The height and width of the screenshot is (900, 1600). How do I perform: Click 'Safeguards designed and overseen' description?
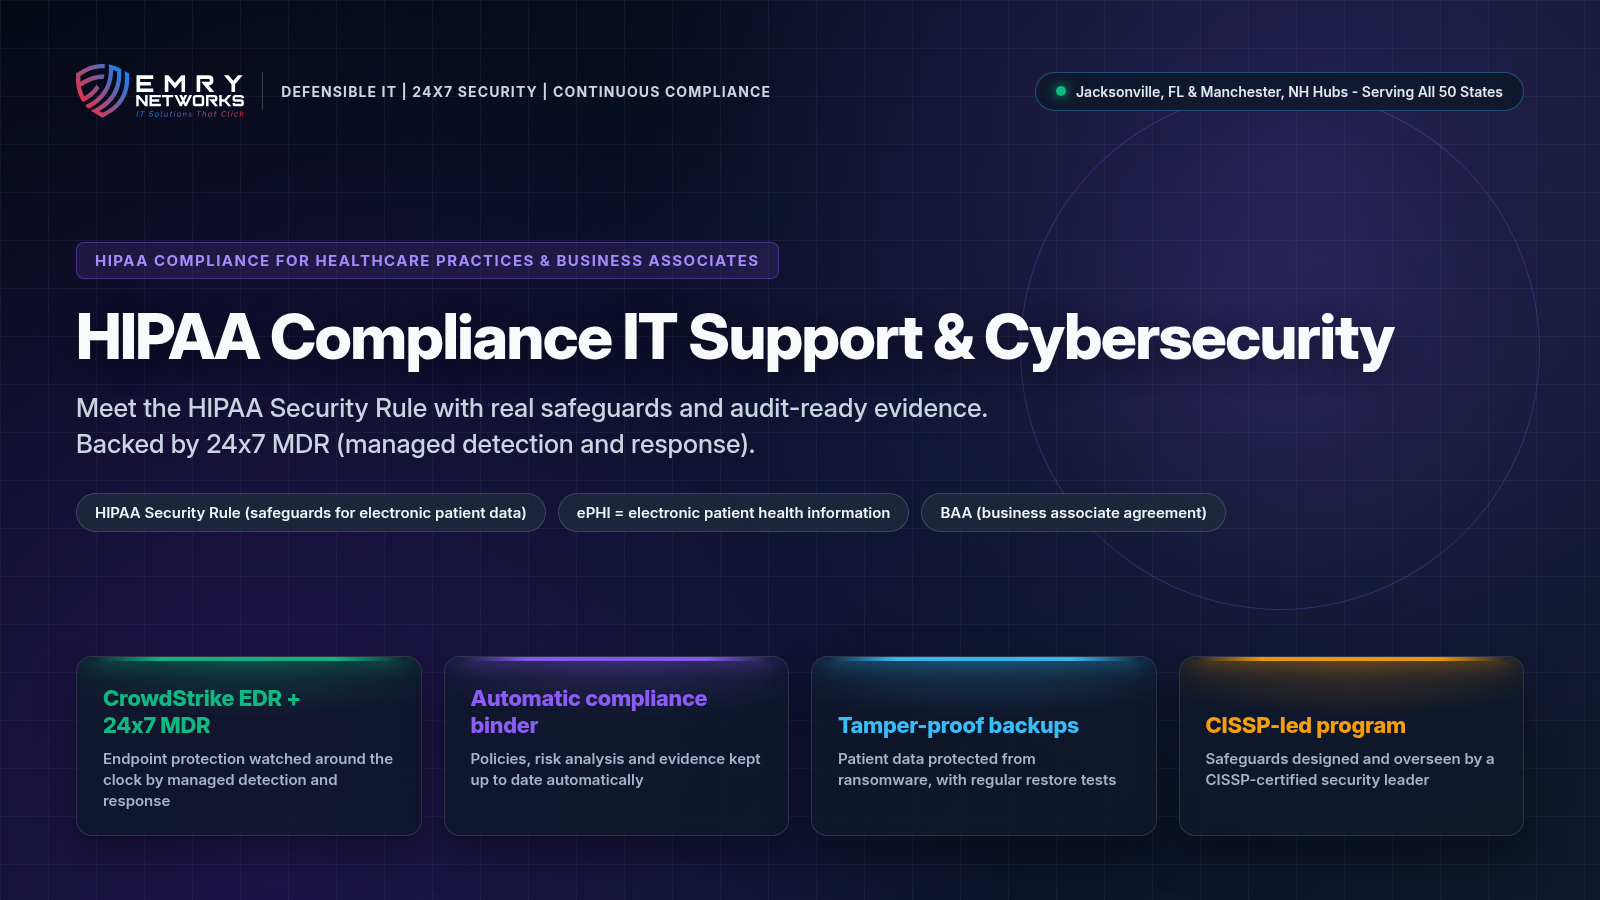coord(1350,769)
